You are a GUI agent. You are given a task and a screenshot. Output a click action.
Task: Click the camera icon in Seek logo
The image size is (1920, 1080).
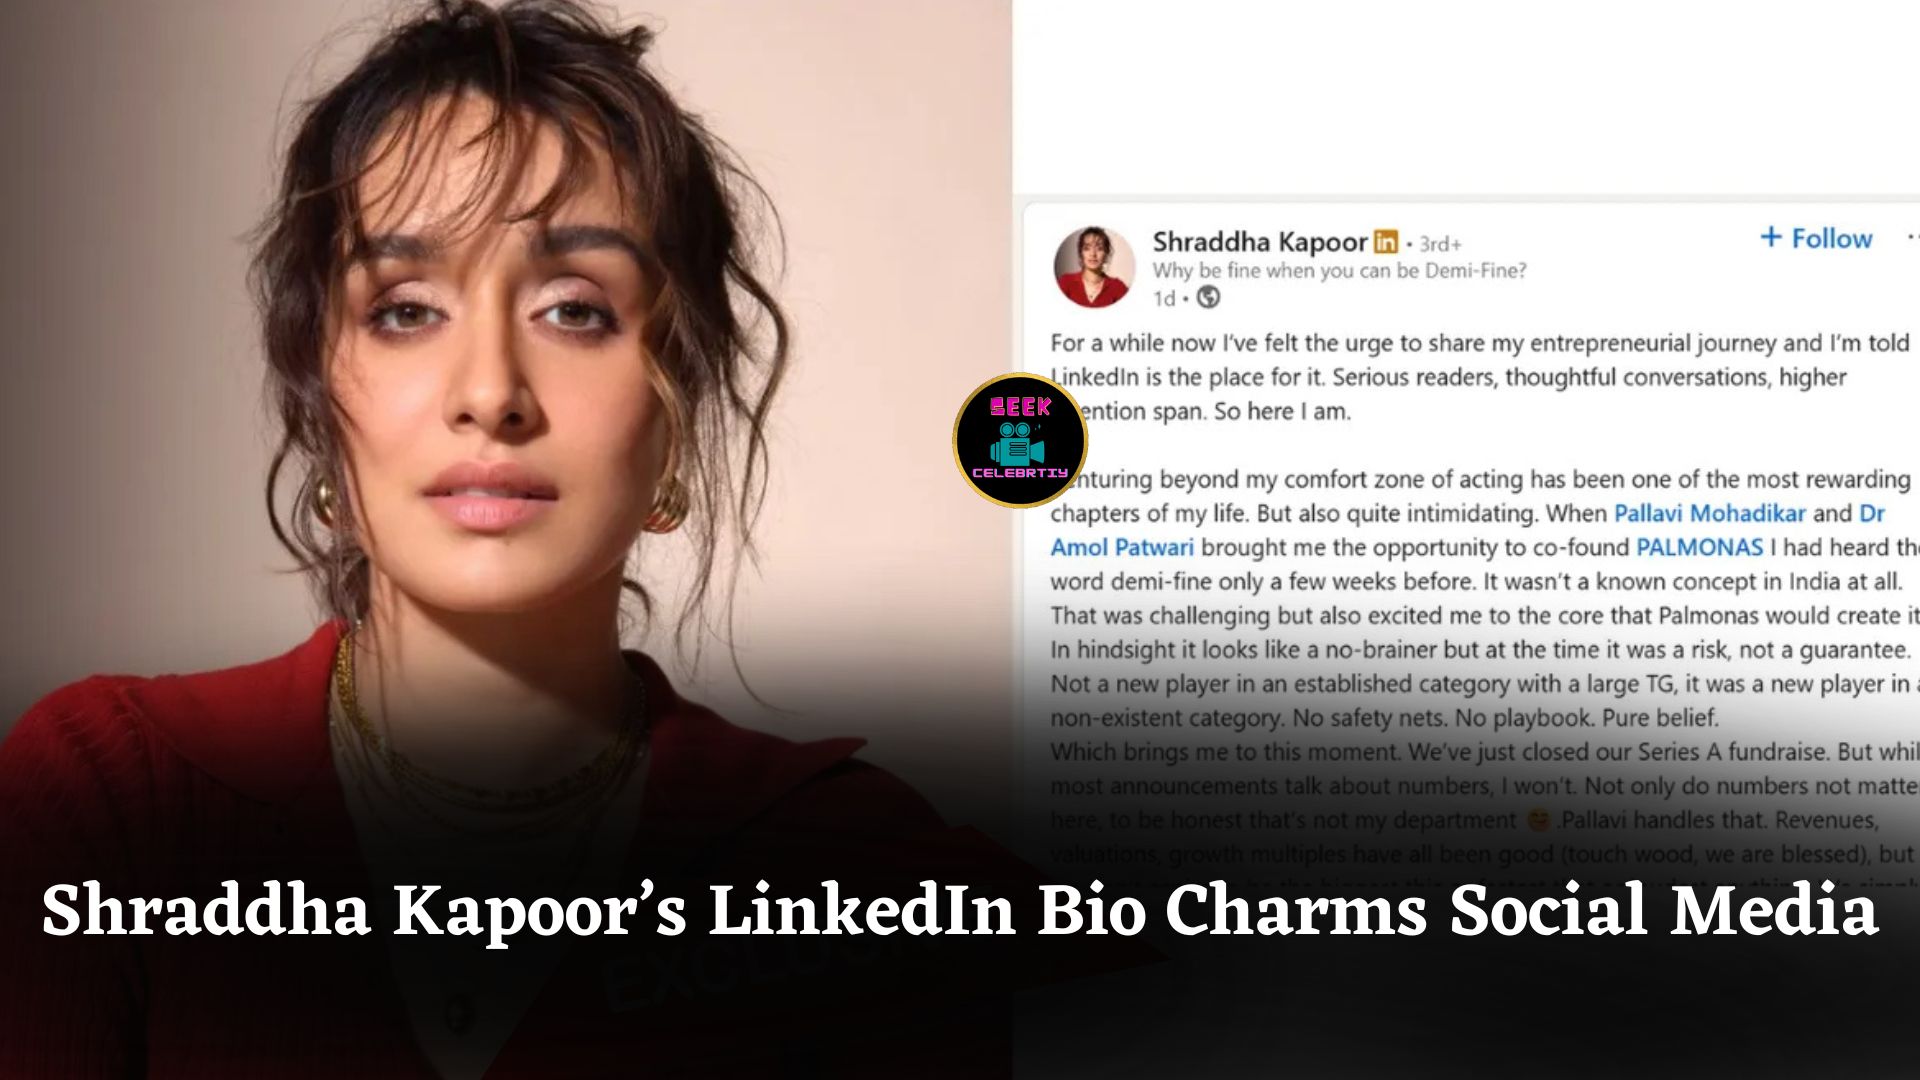click(1019, 442)
